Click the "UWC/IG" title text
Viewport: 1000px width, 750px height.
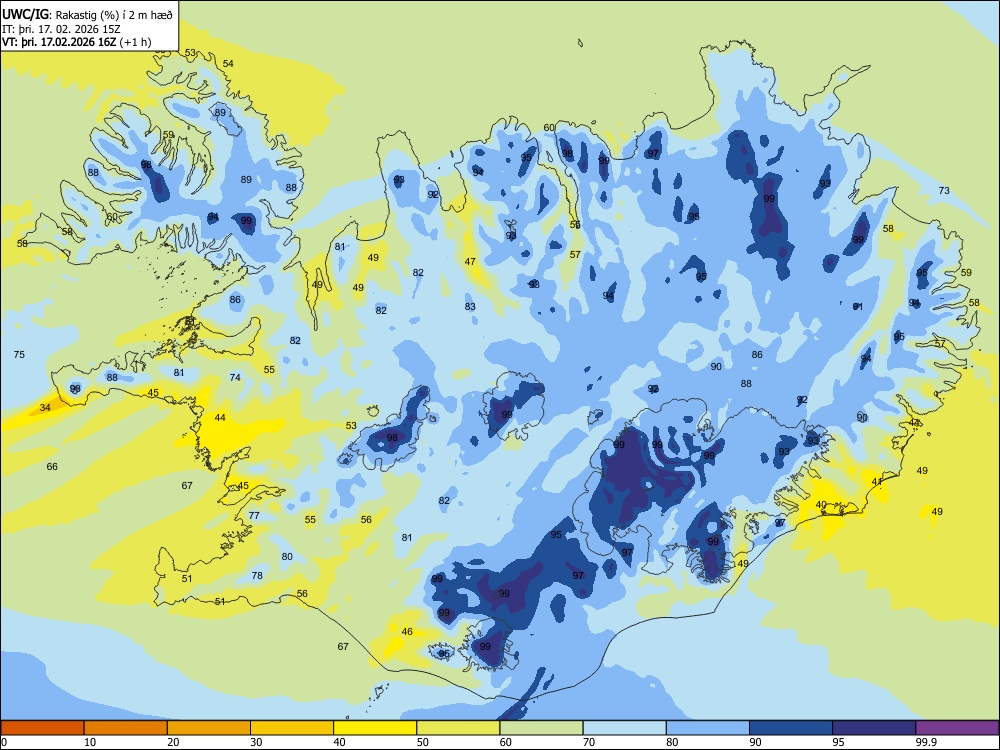coord(24,14)
